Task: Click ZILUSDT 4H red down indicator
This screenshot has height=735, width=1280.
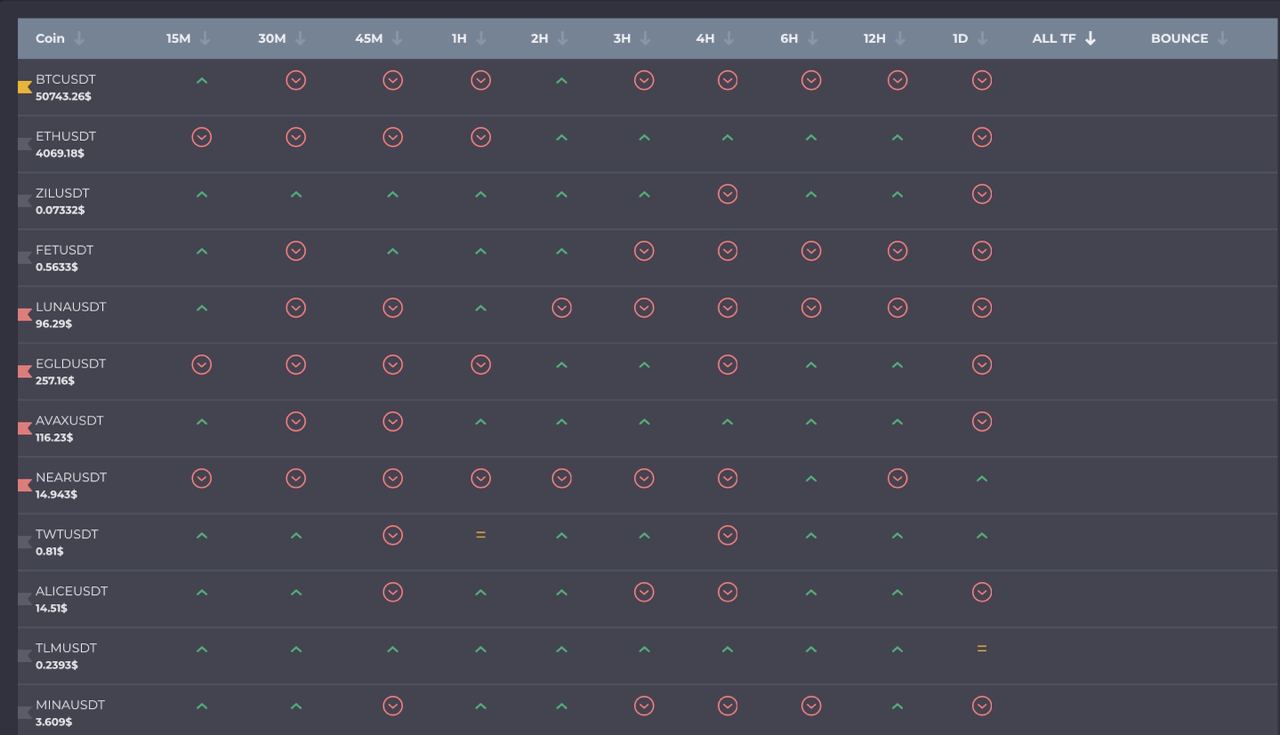Action: click(728, 194)
